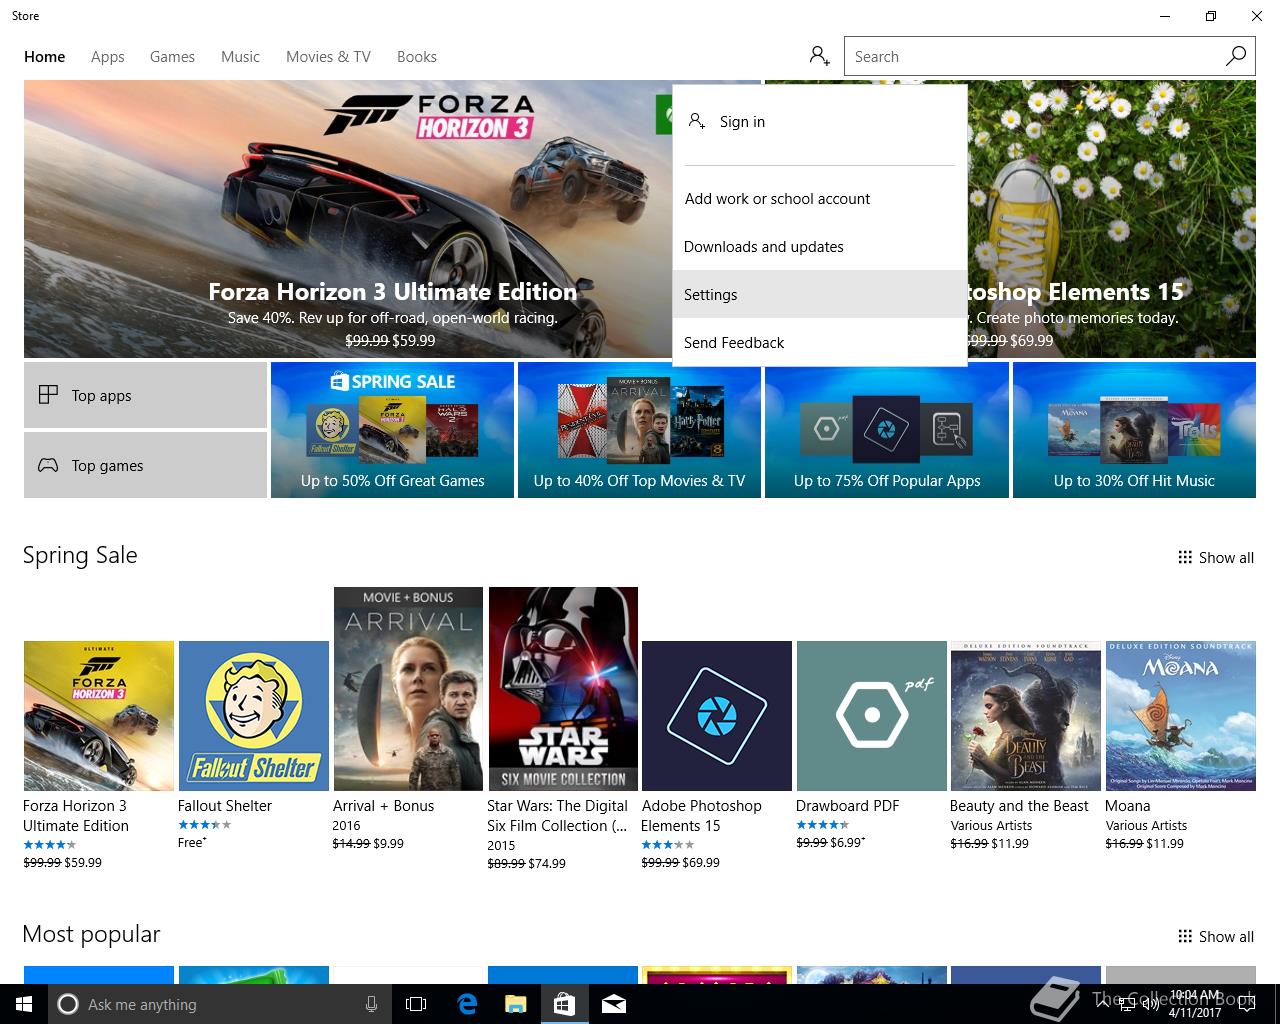The height and width of the screenshot is (1024, 1280).
Task: Click the Arrival + Bonus title text
Action: pos(383,805)
